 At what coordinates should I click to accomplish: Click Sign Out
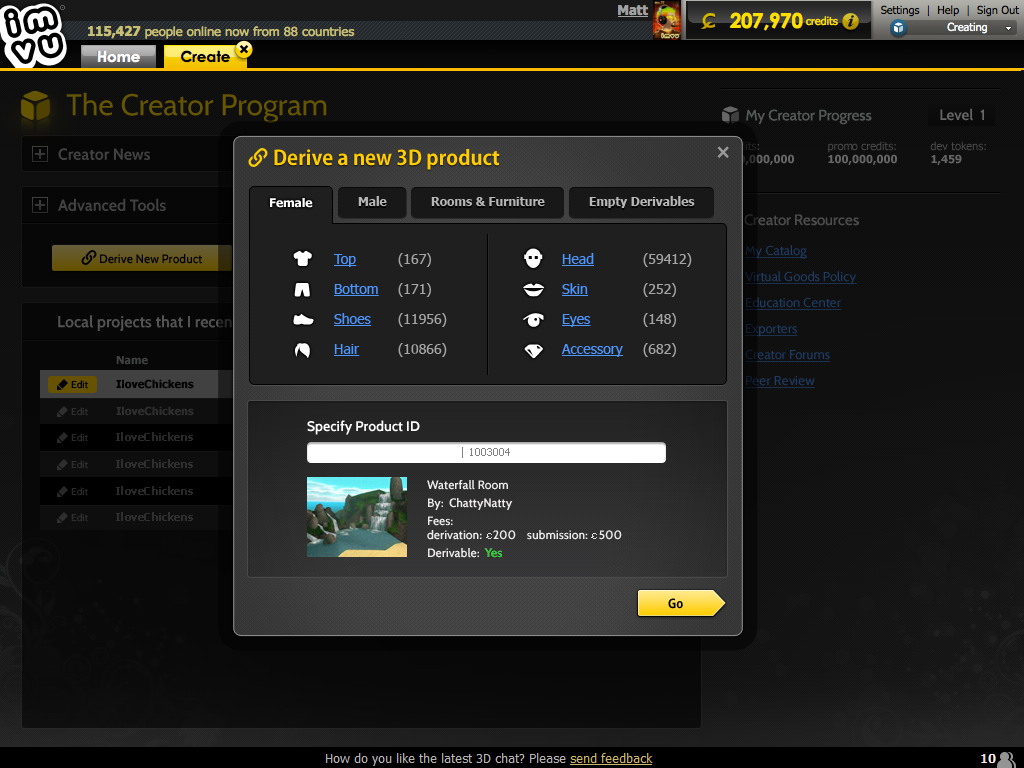997,10
